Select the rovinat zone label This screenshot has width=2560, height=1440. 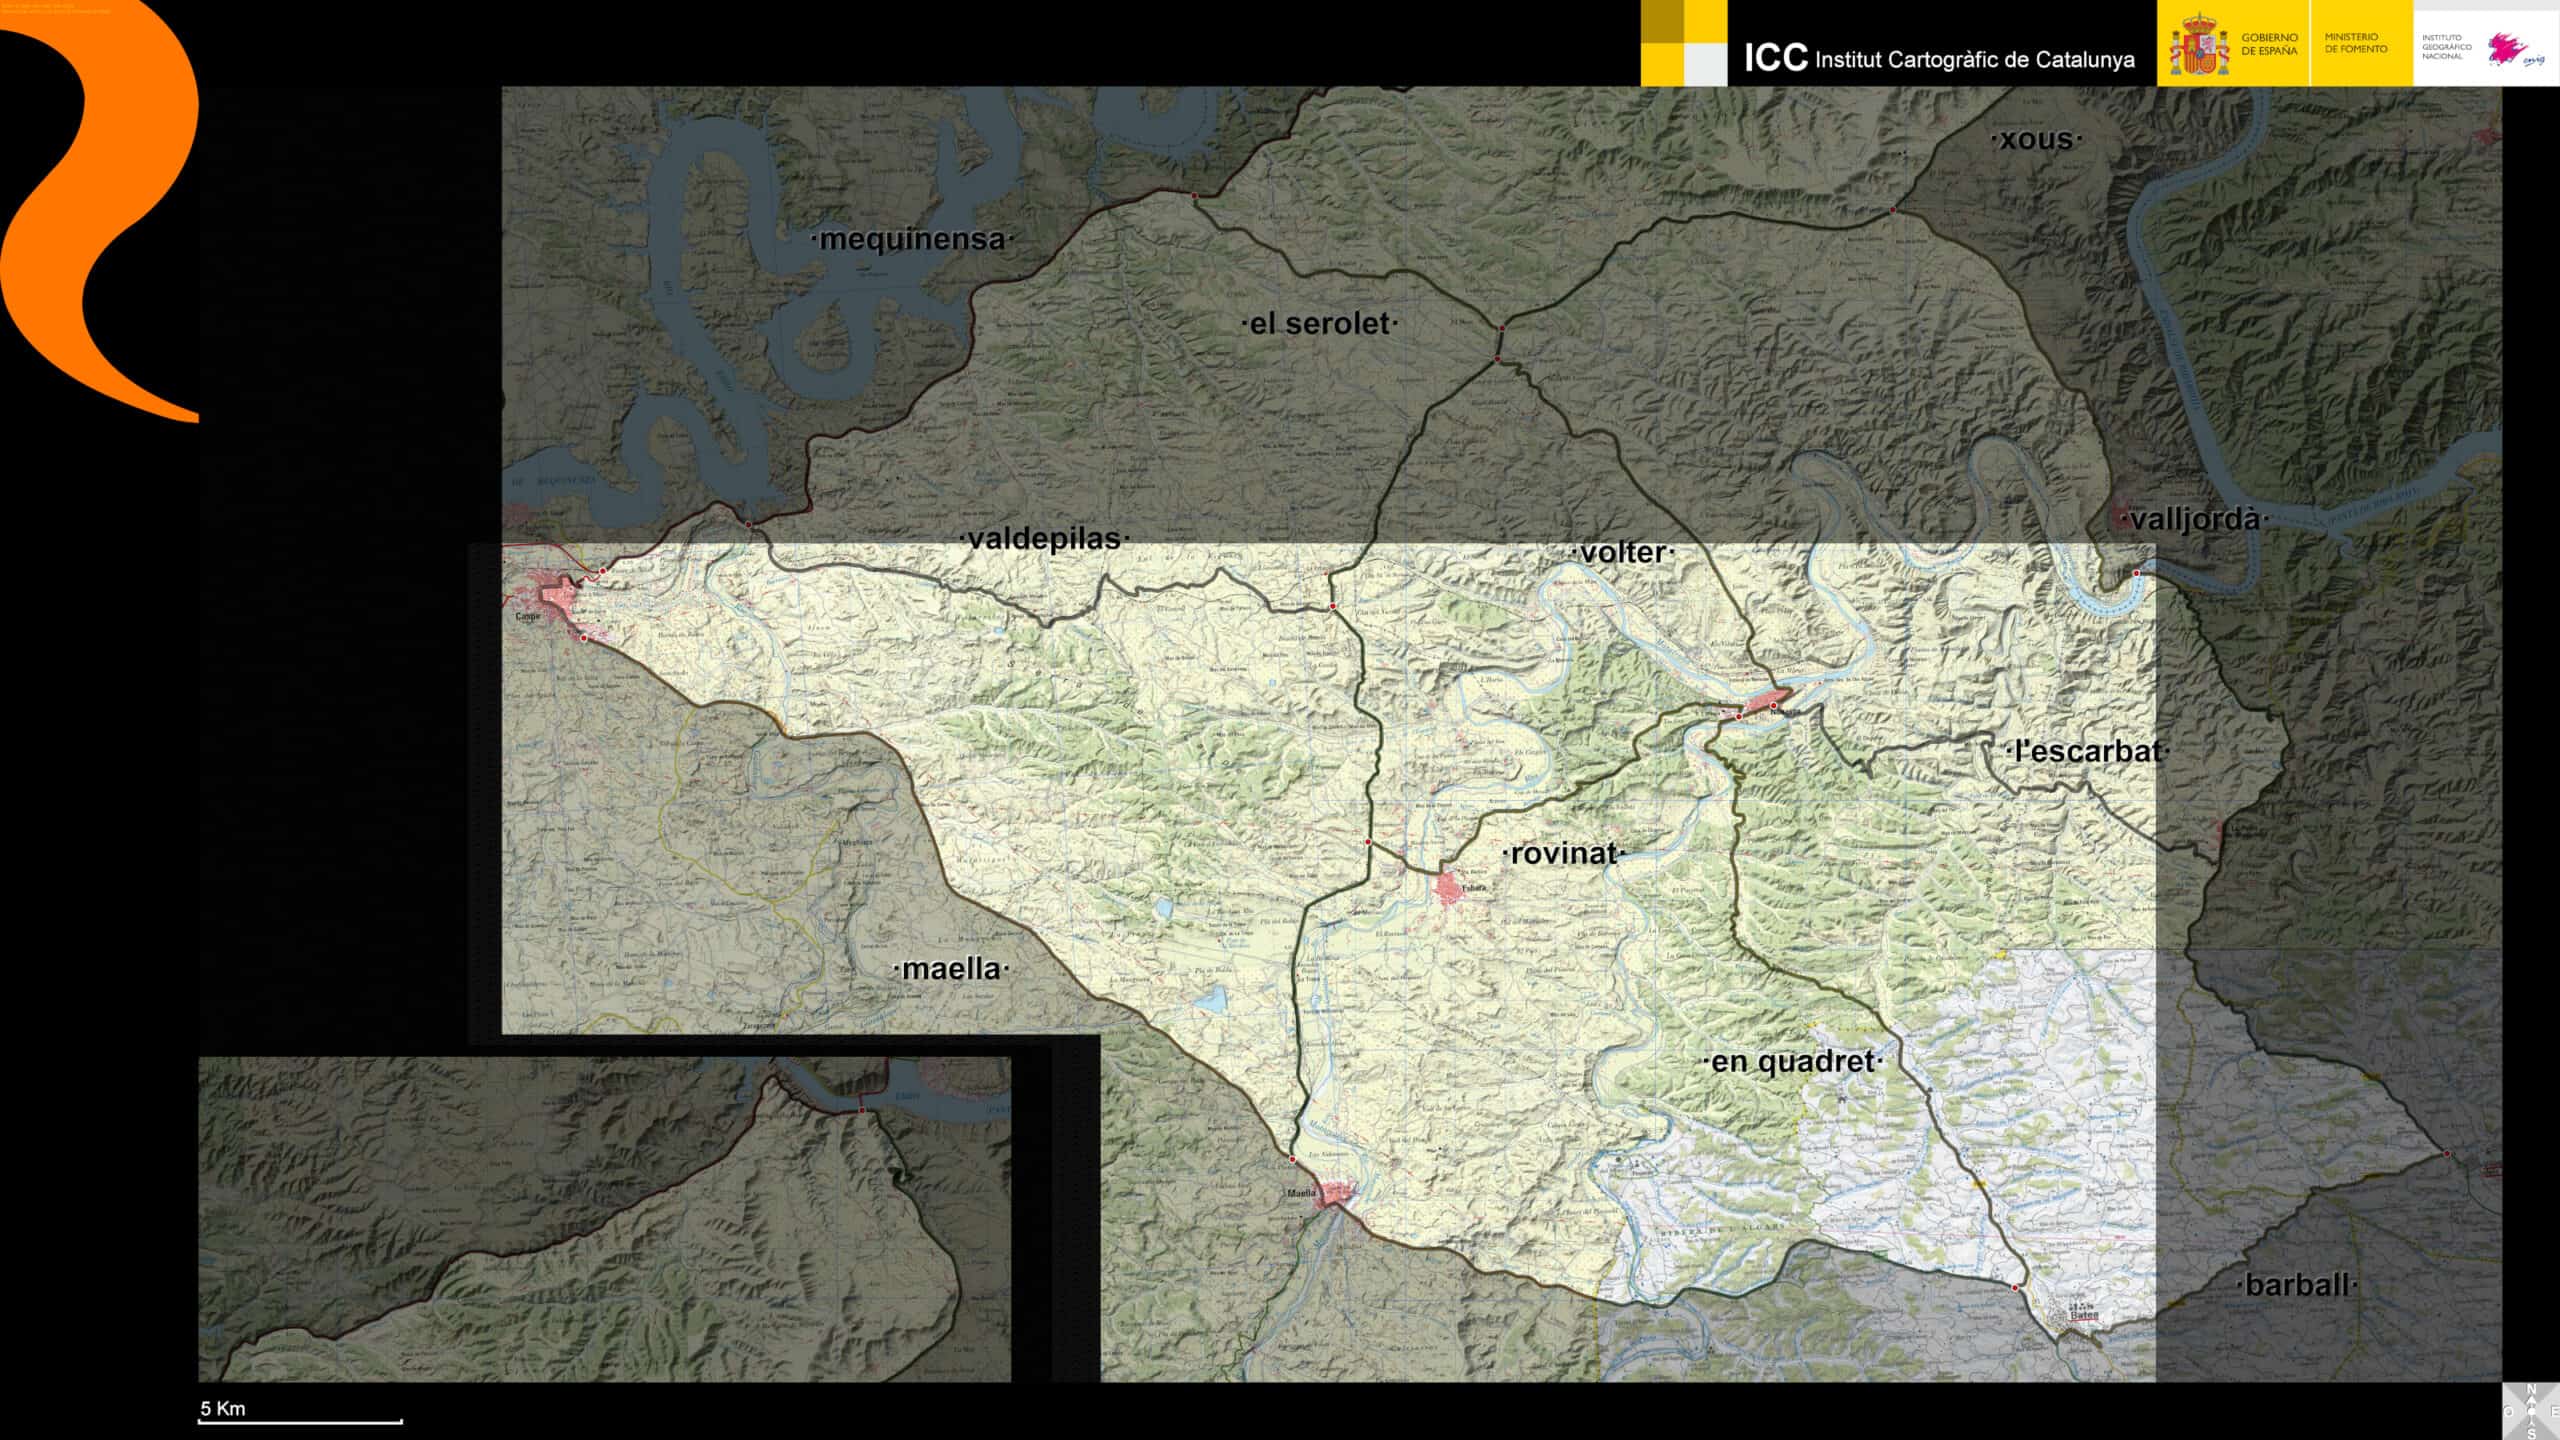click(1563, 854)
